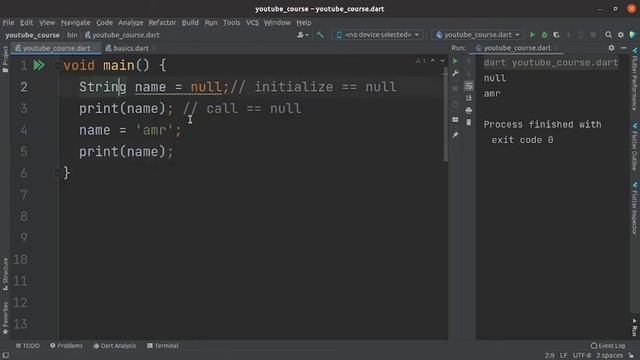
Task: Open the Analyze menu
Action: [x=131, y=22]
